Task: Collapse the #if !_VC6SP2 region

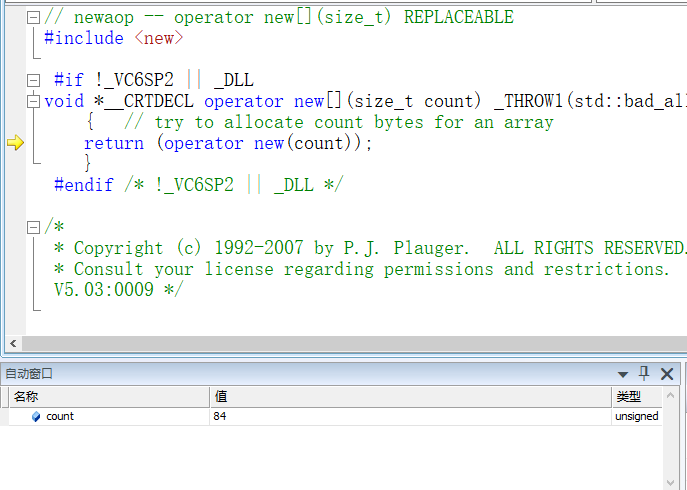Action: click(x=33, y=81)
